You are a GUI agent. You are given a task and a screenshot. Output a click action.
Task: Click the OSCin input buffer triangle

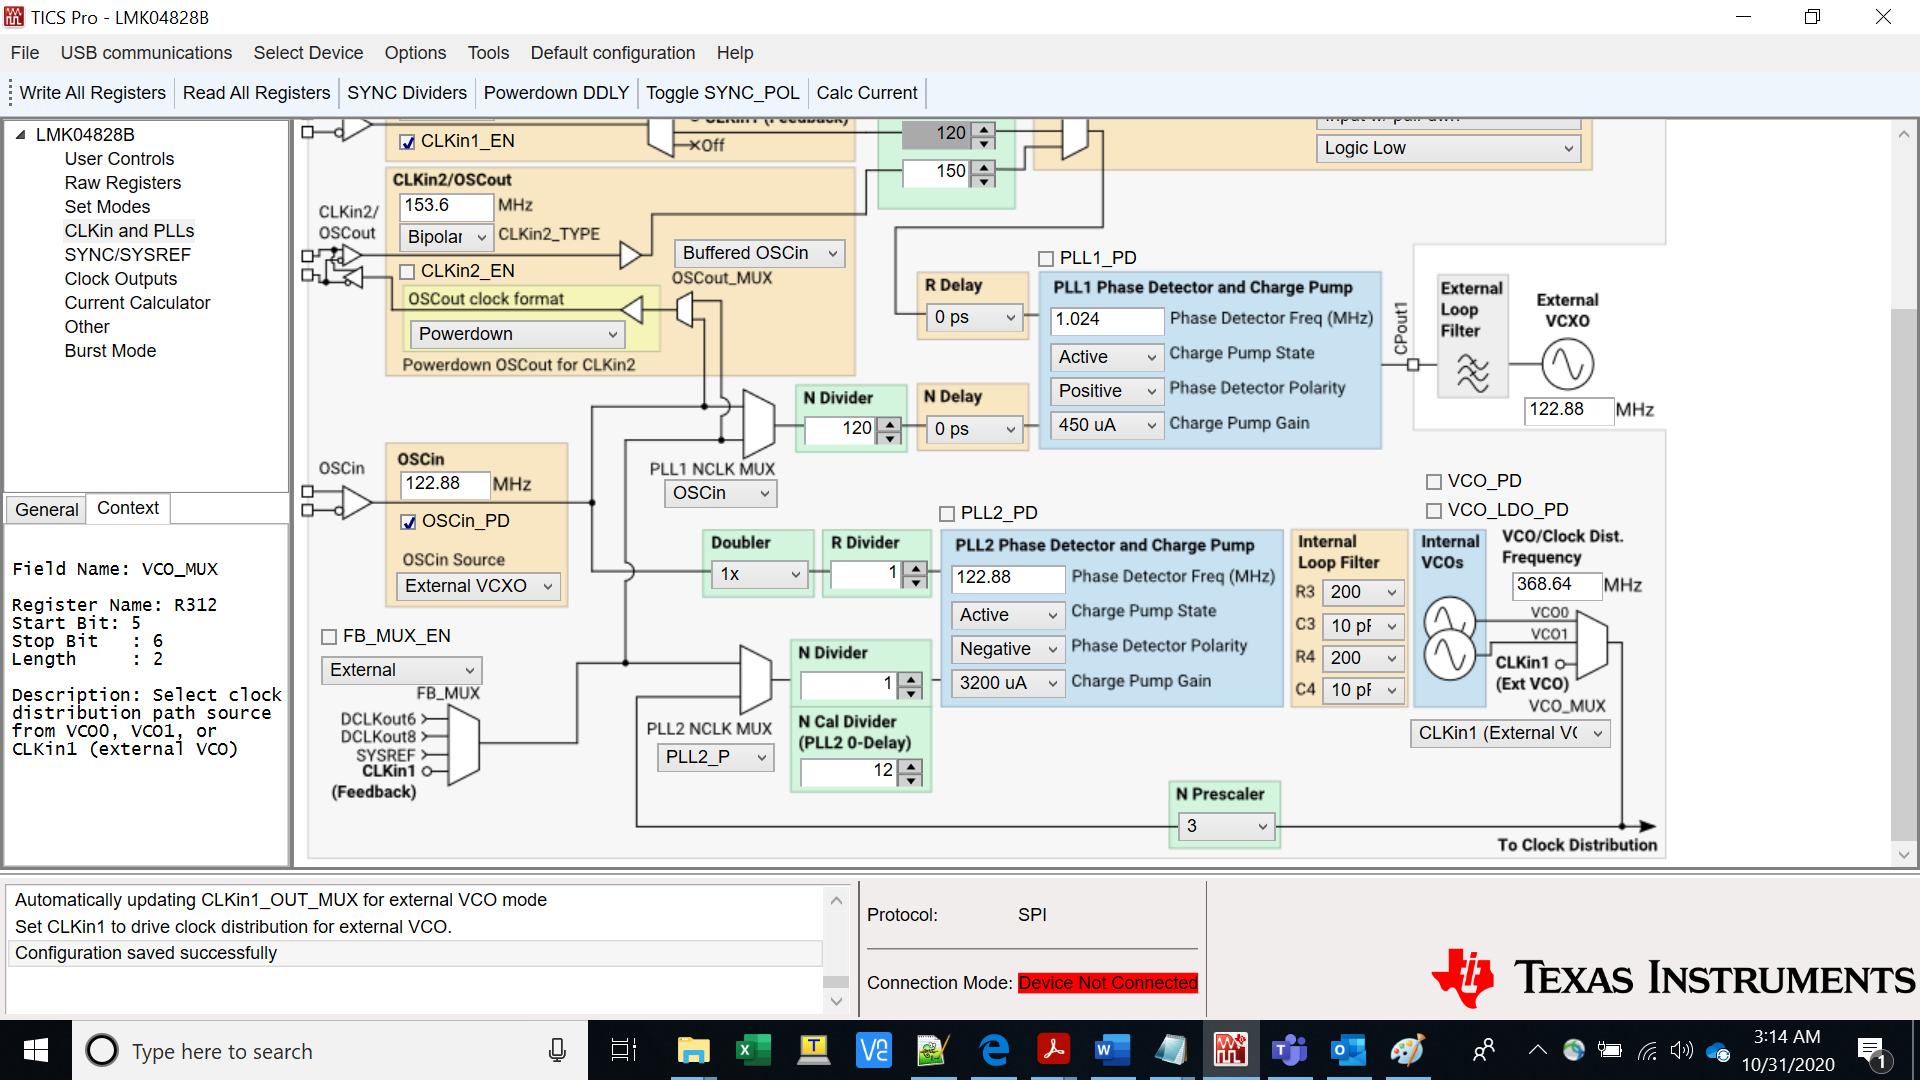[357, 502]
